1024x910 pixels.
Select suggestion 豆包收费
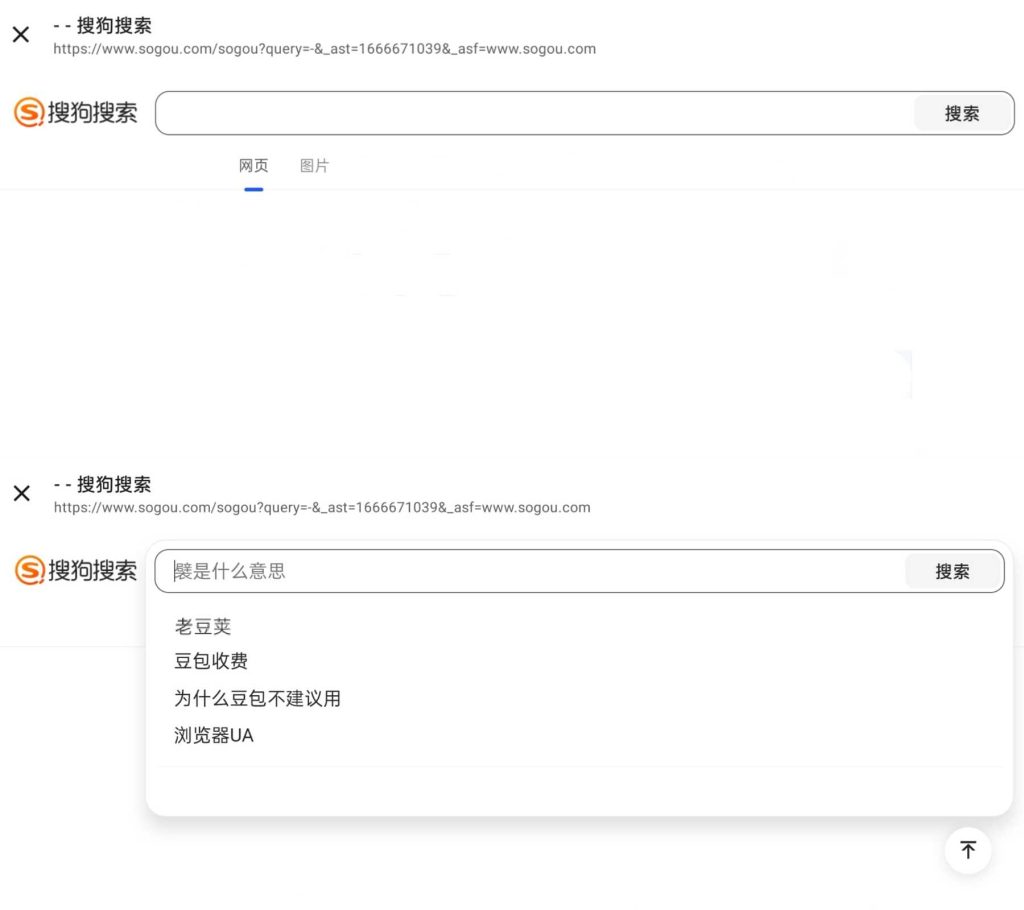tap(211, 661)
